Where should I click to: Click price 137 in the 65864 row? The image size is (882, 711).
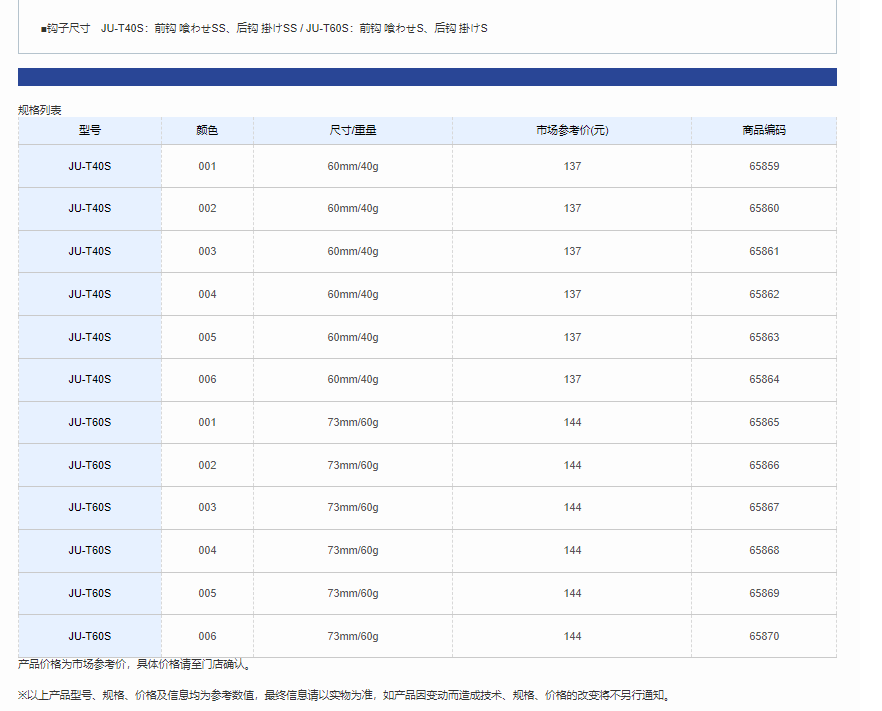click(x=572, y=380)
